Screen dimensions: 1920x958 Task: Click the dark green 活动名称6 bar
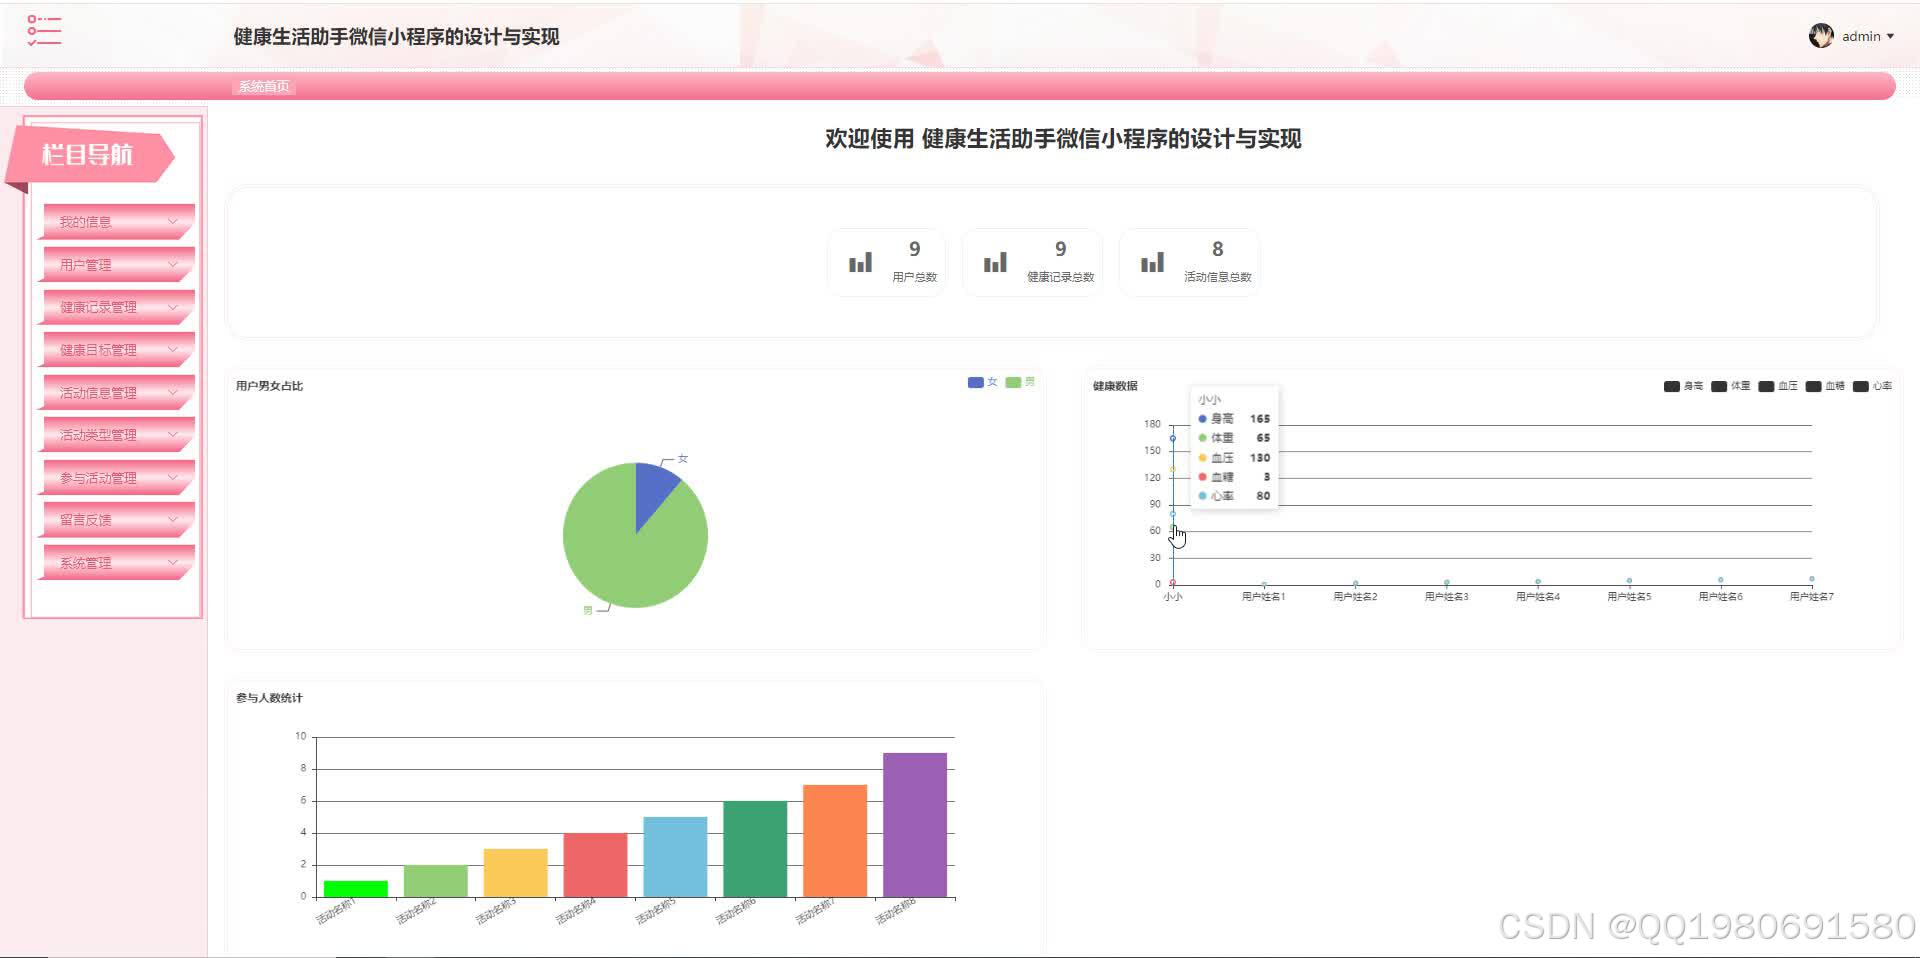(x=755, y=849)
